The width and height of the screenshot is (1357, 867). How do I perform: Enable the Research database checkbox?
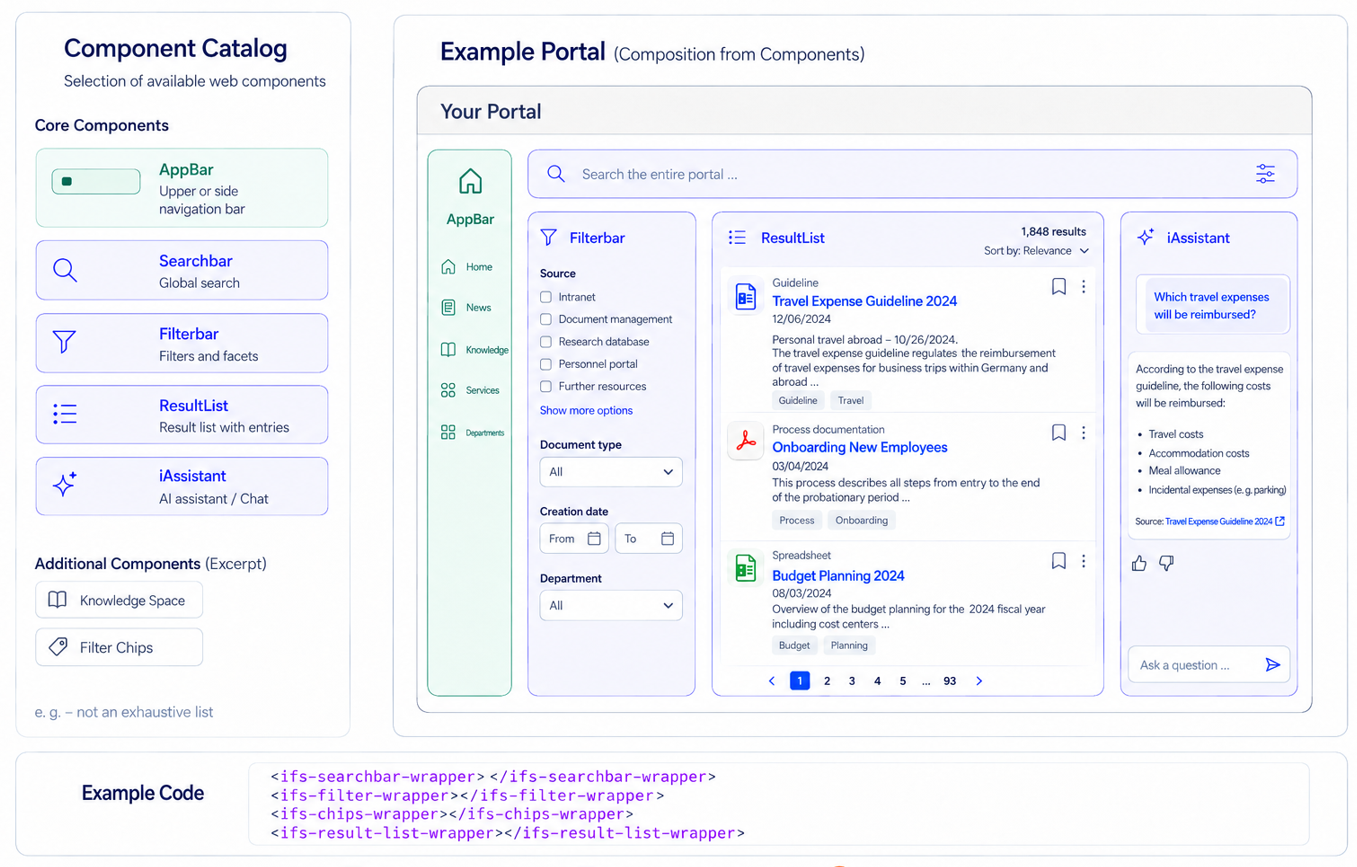(x=546, y=342)
